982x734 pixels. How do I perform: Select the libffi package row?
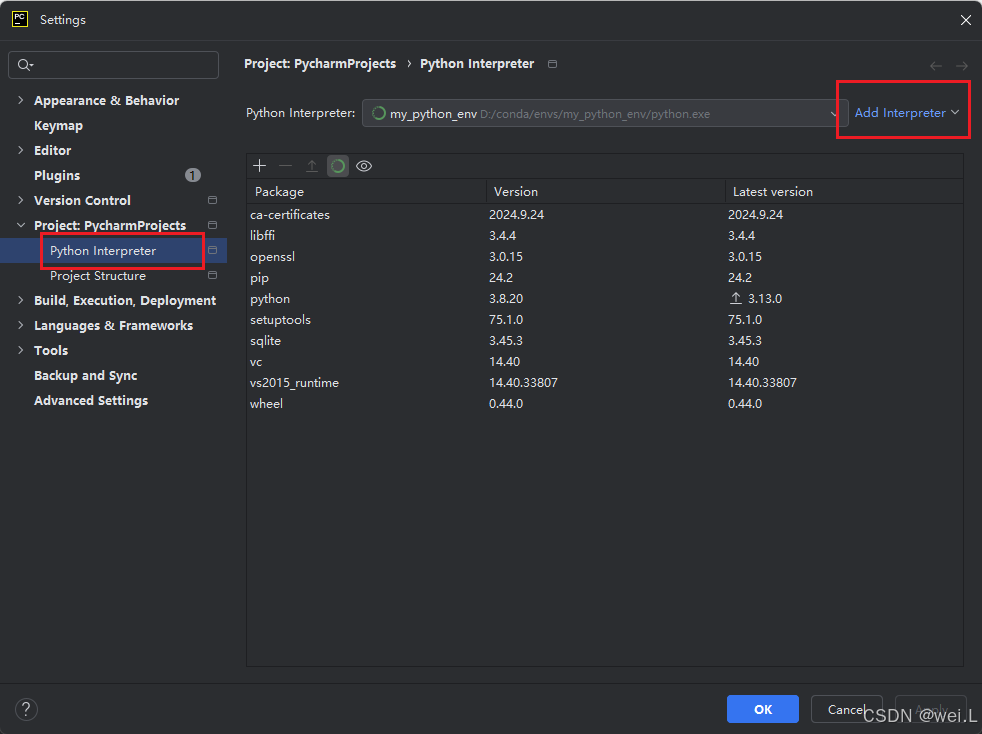pos(605,235)
